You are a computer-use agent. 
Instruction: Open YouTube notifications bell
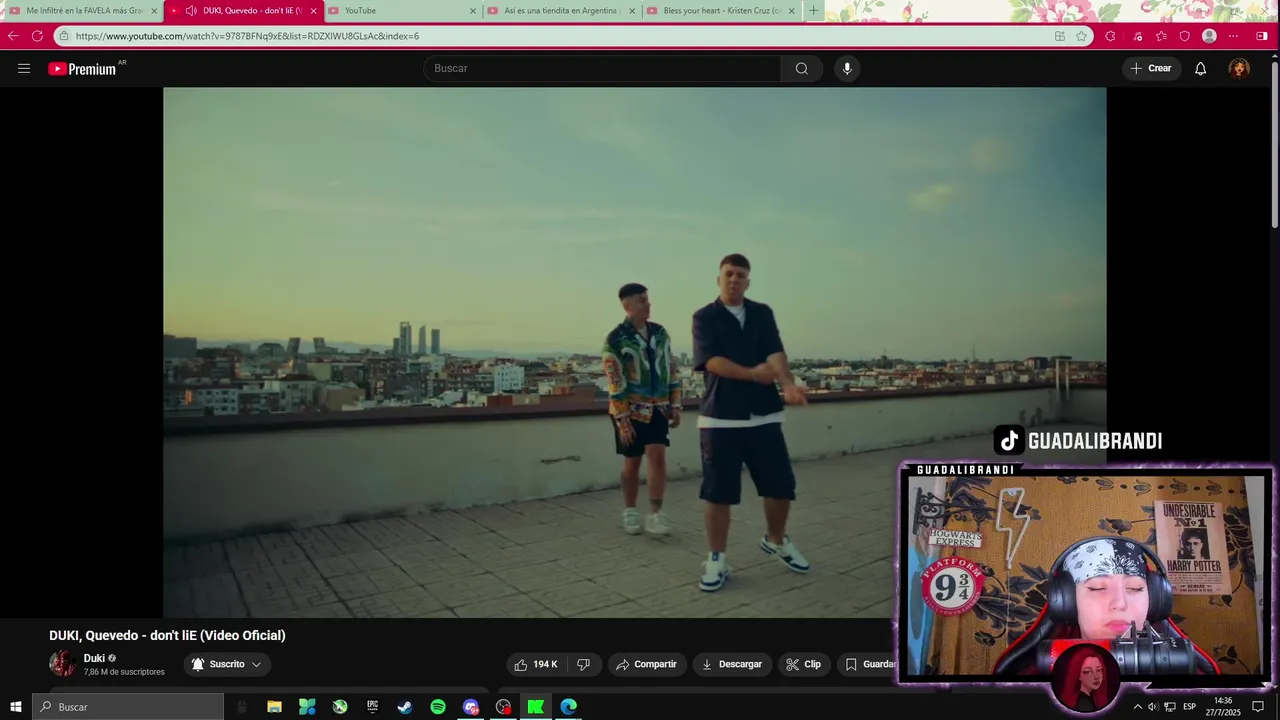pos(1201,68)
